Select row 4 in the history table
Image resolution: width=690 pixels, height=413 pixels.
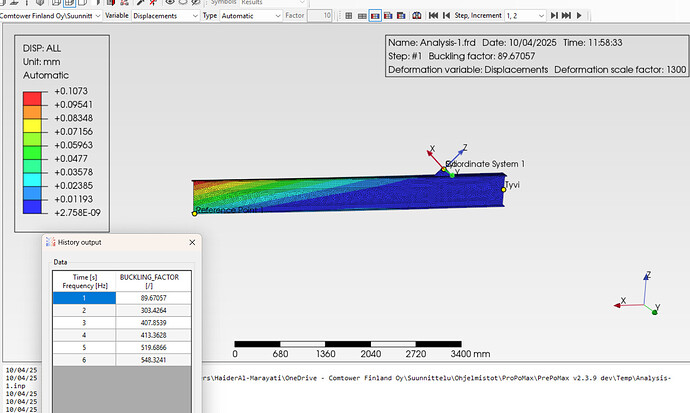tap(84, 335)
